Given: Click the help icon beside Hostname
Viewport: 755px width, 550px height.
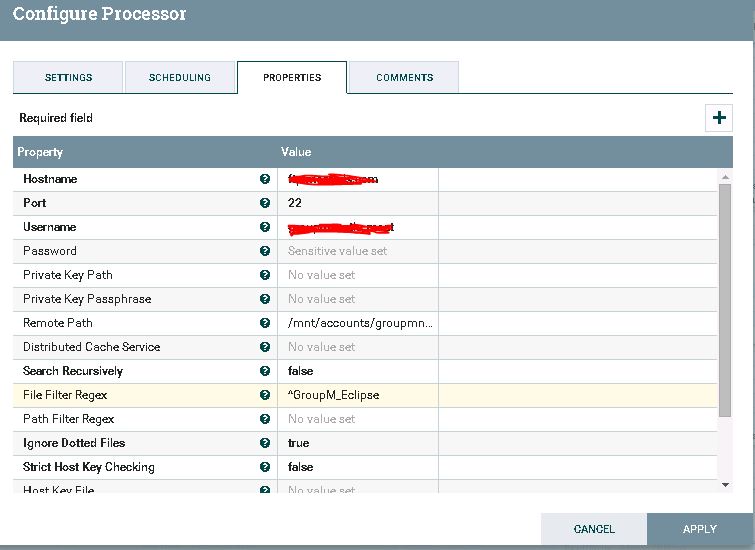Looking at the screenshot, I should click(x=265, y=179).
